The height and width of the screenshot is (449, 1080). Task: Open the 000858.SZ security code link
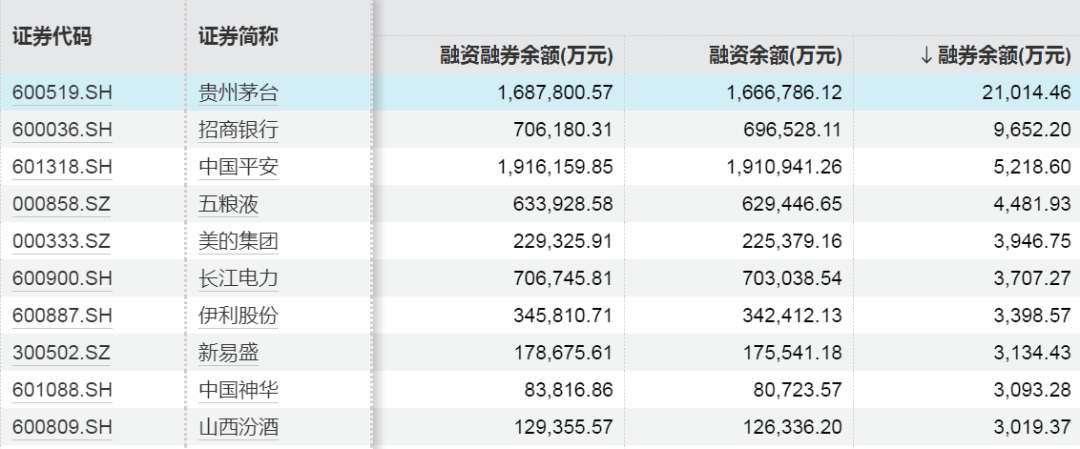[62, 205]
